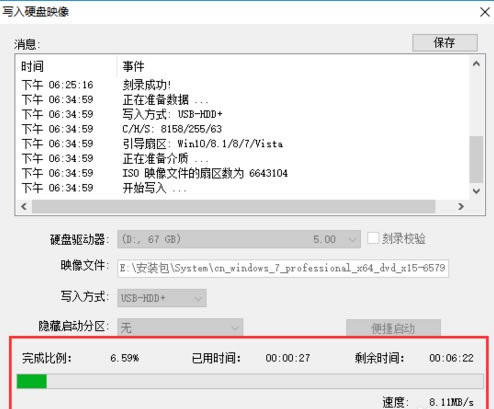This screenshot has height=409, width=494.
Task: Select the C/H/S: 8158/255/63 log row
Action: [243, 129]
